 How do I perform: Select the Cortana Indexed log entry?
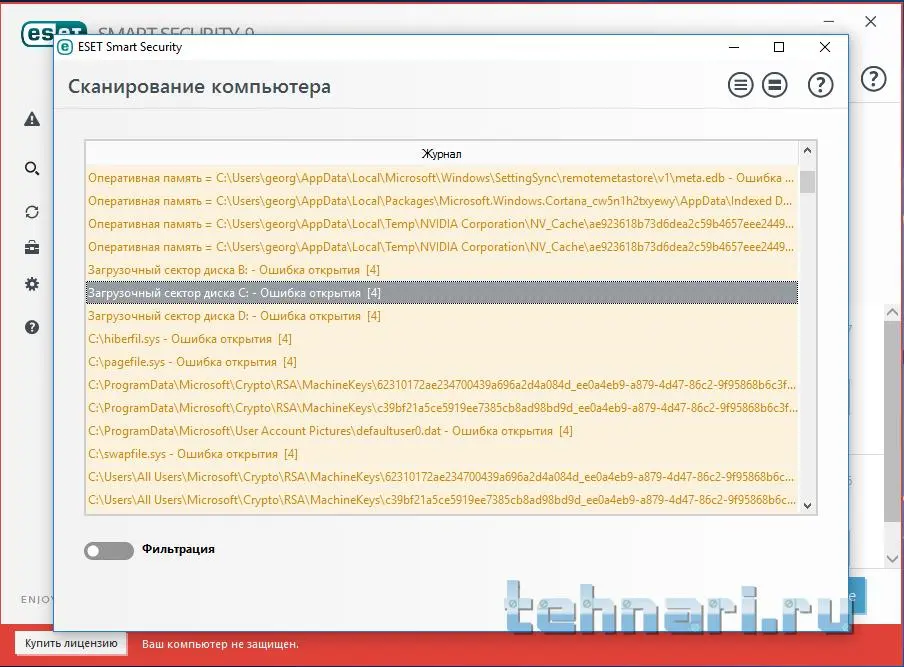pos(442,201)
